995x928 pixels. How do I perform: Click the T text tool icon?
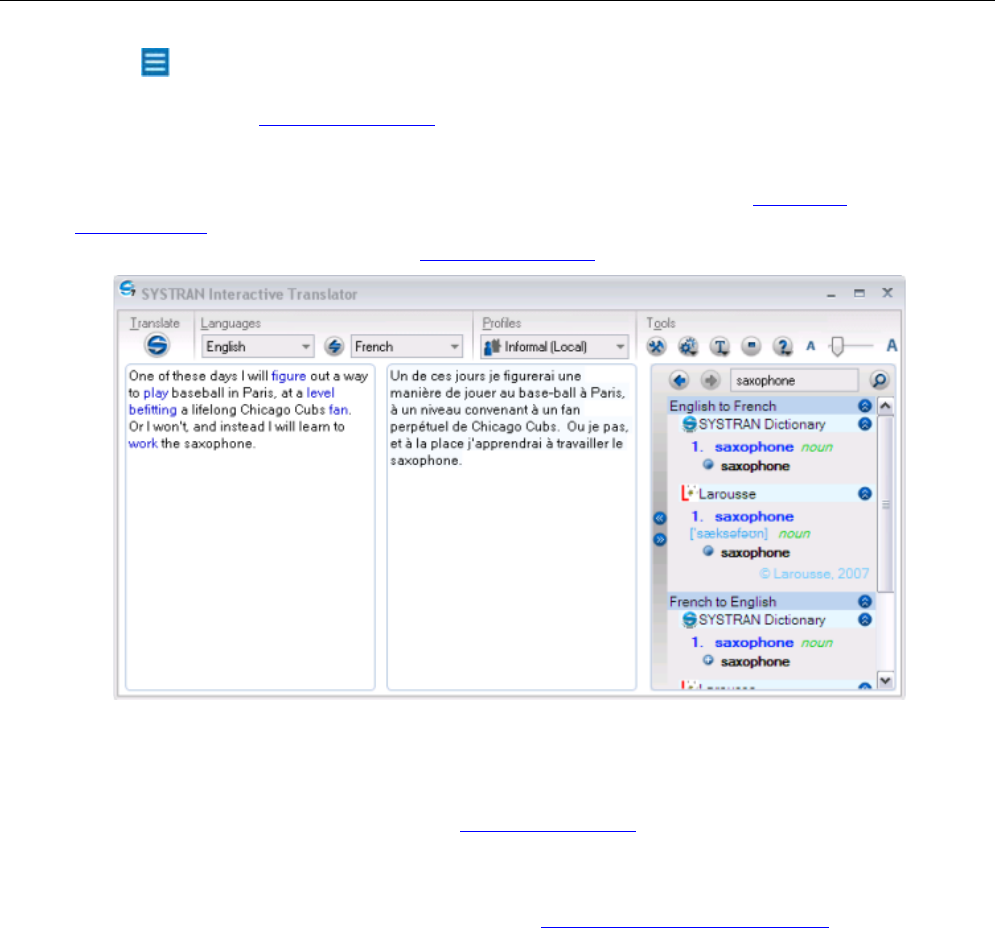[x=720, y=347]
